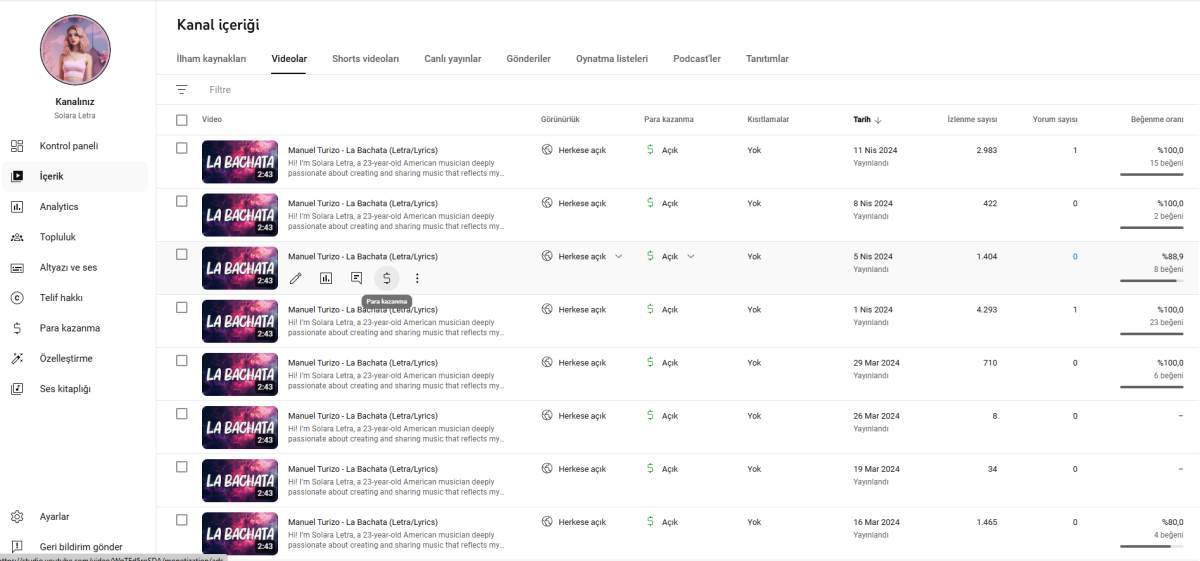1200x561 pixels.
Task: Check the box for 8 Nis 2024 video
Action: [x=181, y=201]
